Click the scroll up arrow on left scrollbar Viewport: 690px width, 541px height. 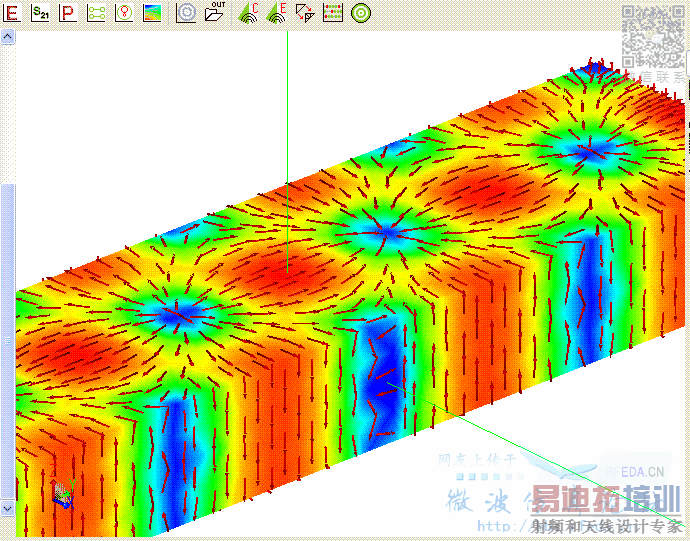pos(7,37)
